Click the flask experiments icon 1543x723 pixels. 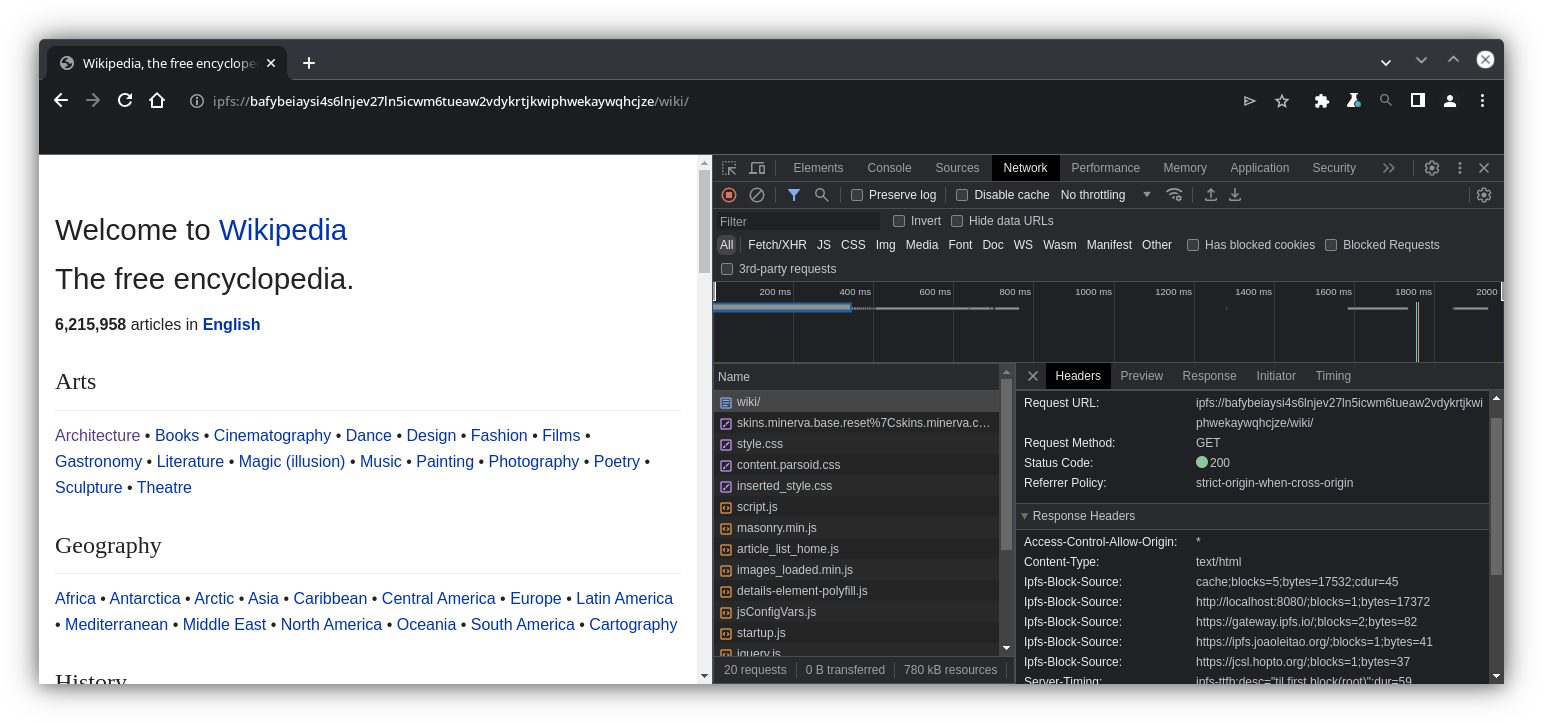pyautogui.click(x=1353, y=101)
